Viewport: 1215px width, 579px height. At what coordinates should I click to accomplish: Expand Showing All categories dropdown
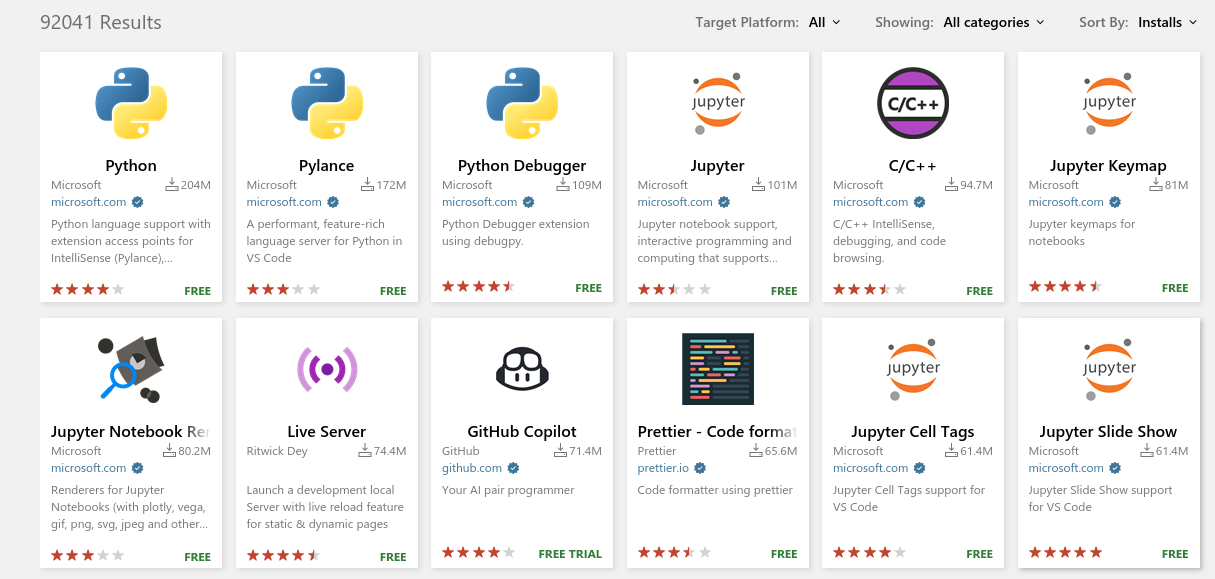(x=994, y=22)
